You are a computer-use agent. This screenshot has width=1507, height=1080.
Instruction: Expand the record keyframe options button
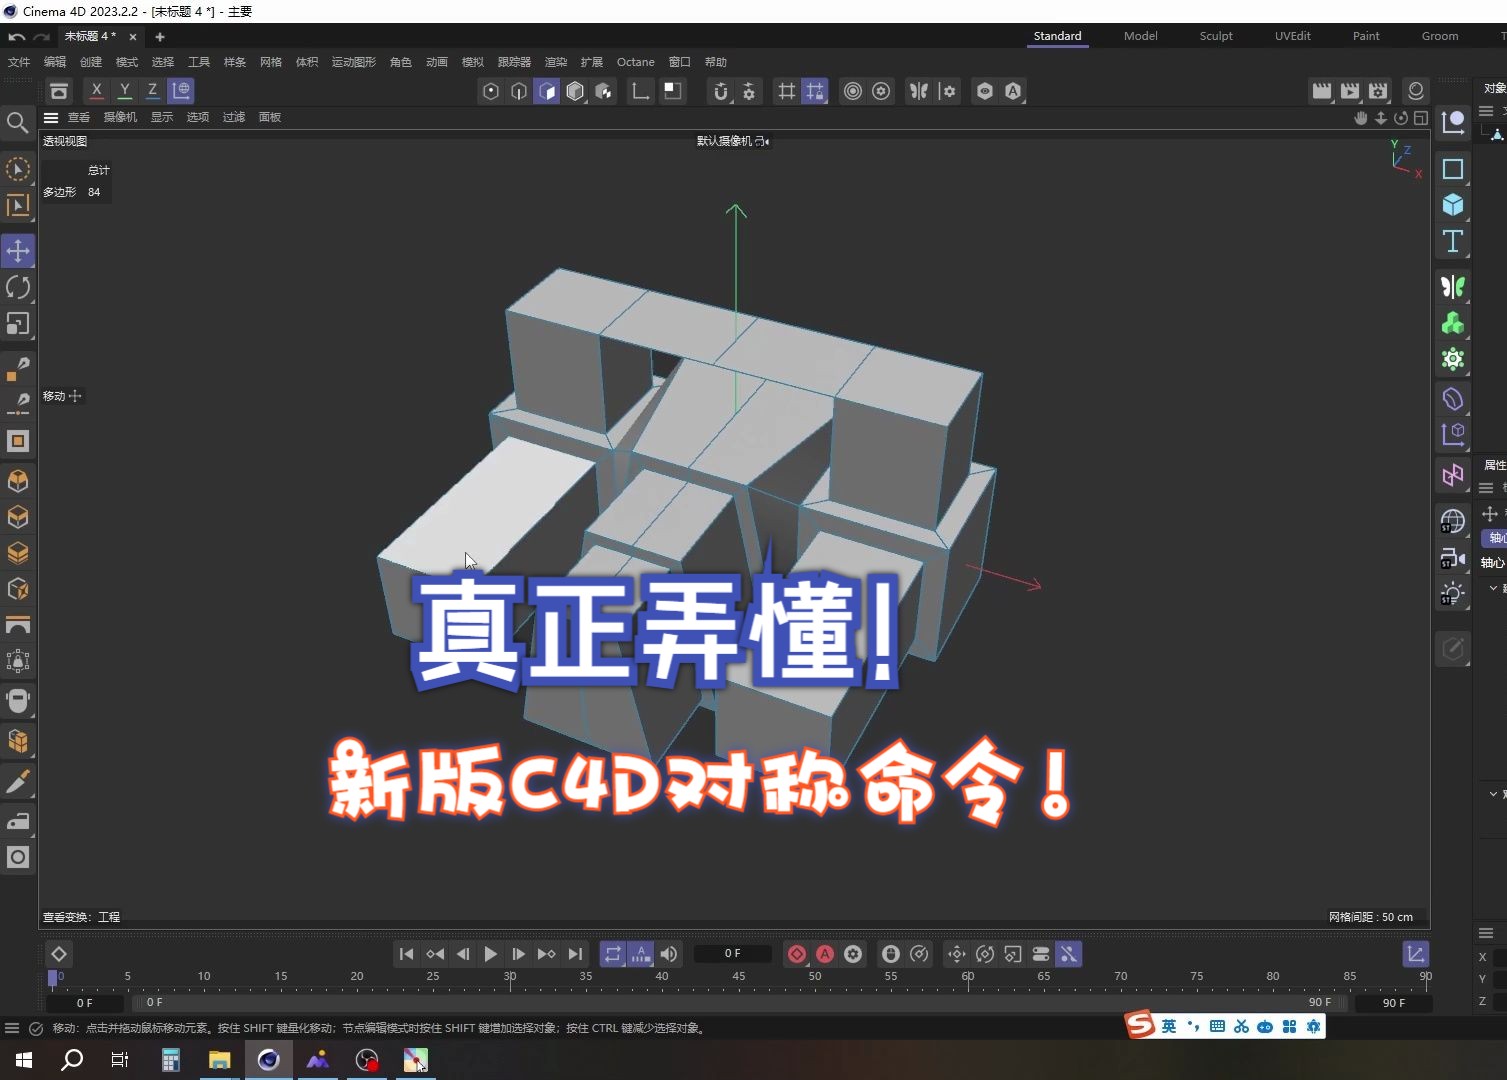(x=853, y=954)
